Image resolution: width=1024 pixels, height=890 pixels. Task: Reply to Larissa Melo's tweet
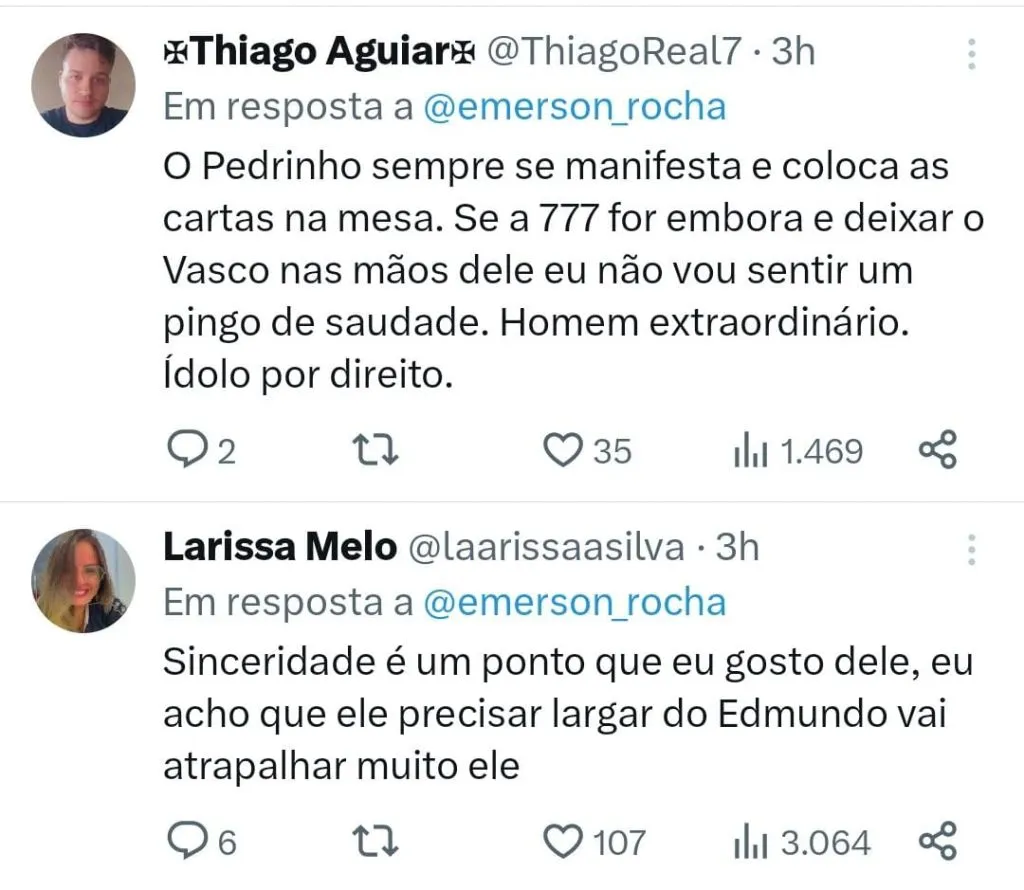click(x=184, y=841)
